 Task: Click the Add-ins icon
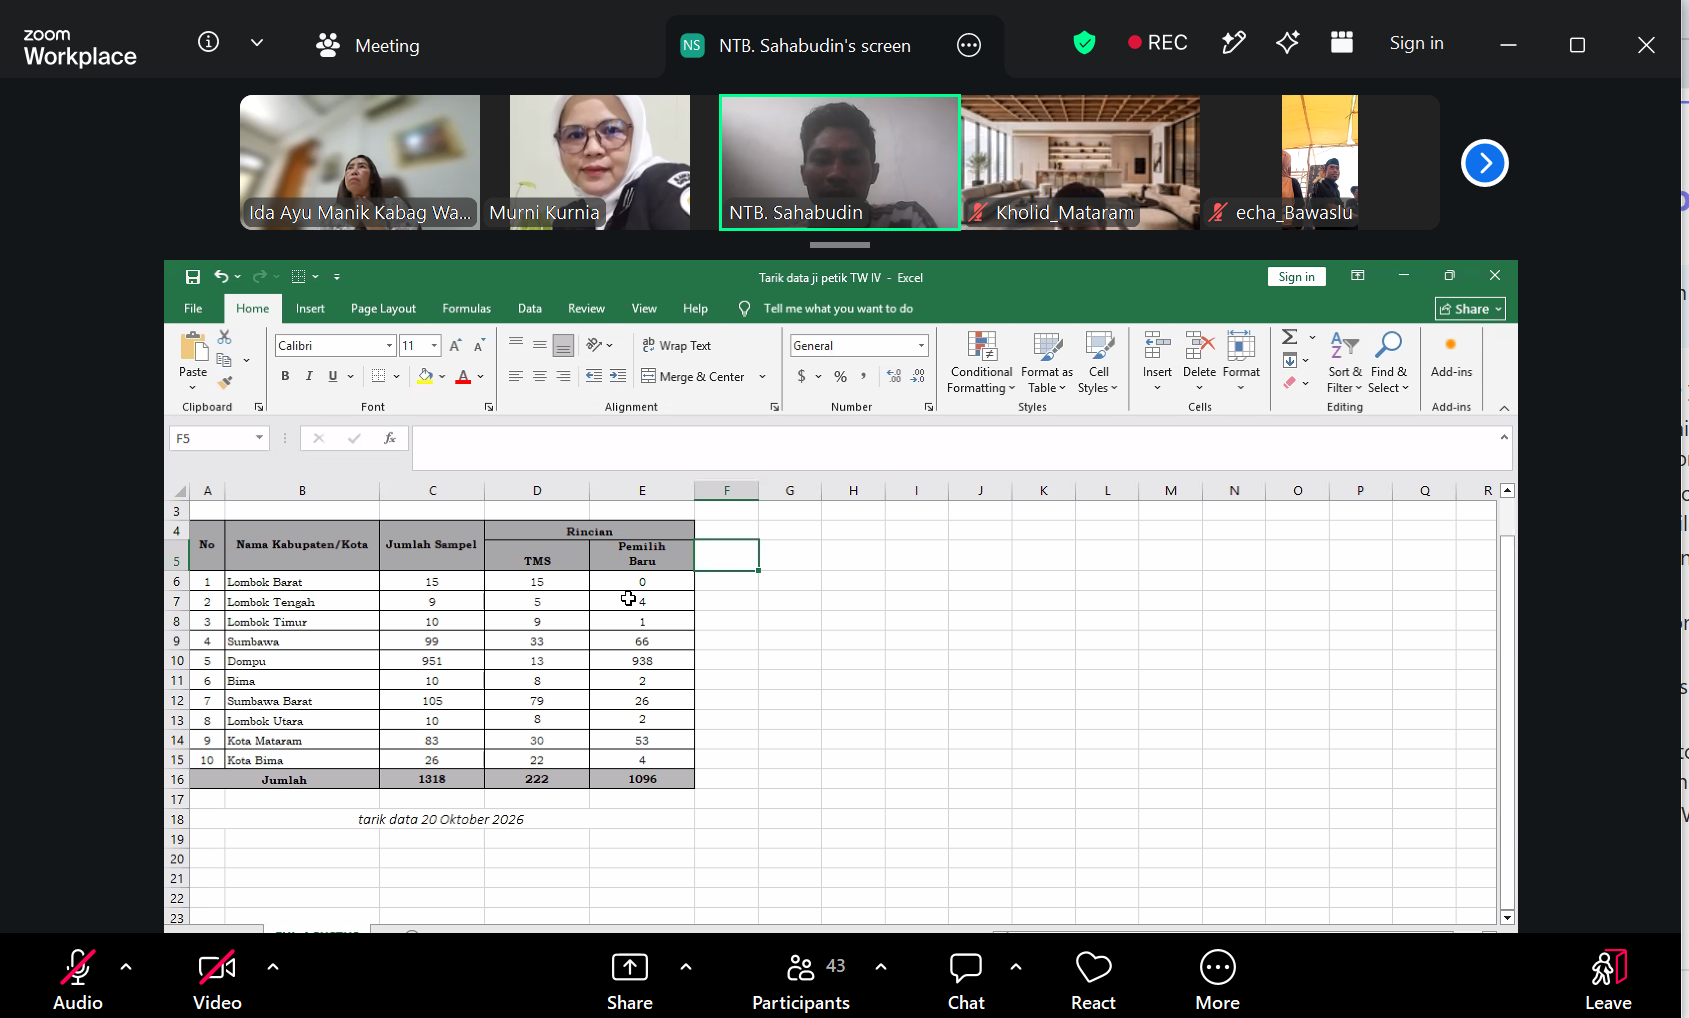[x=1451, y=356]
